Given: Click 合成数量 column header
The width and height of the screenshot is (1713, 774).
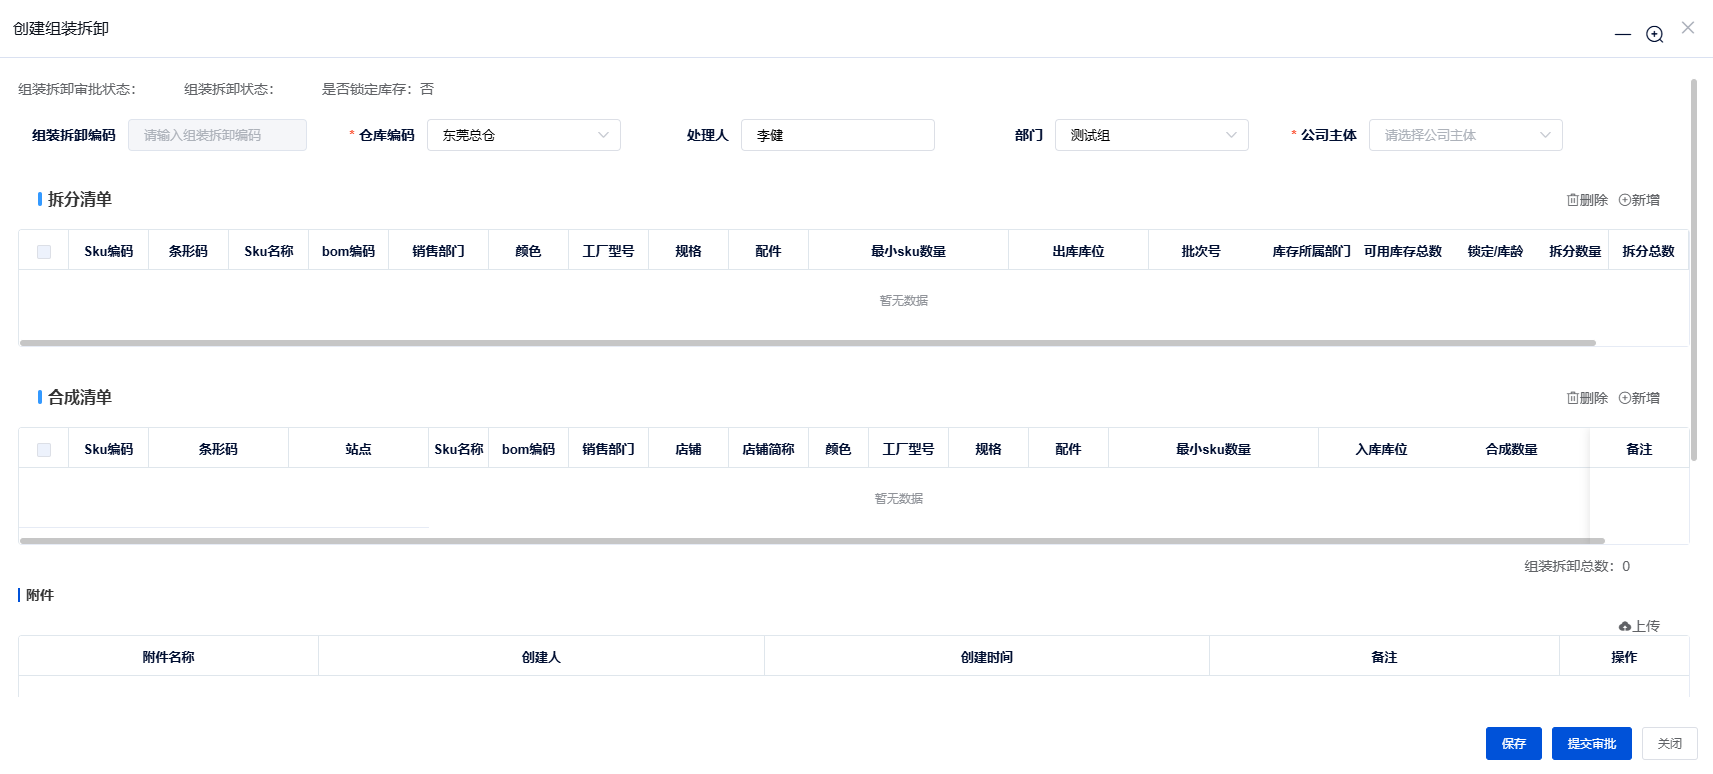Looking at the screenshot, I should point(1511,449).
